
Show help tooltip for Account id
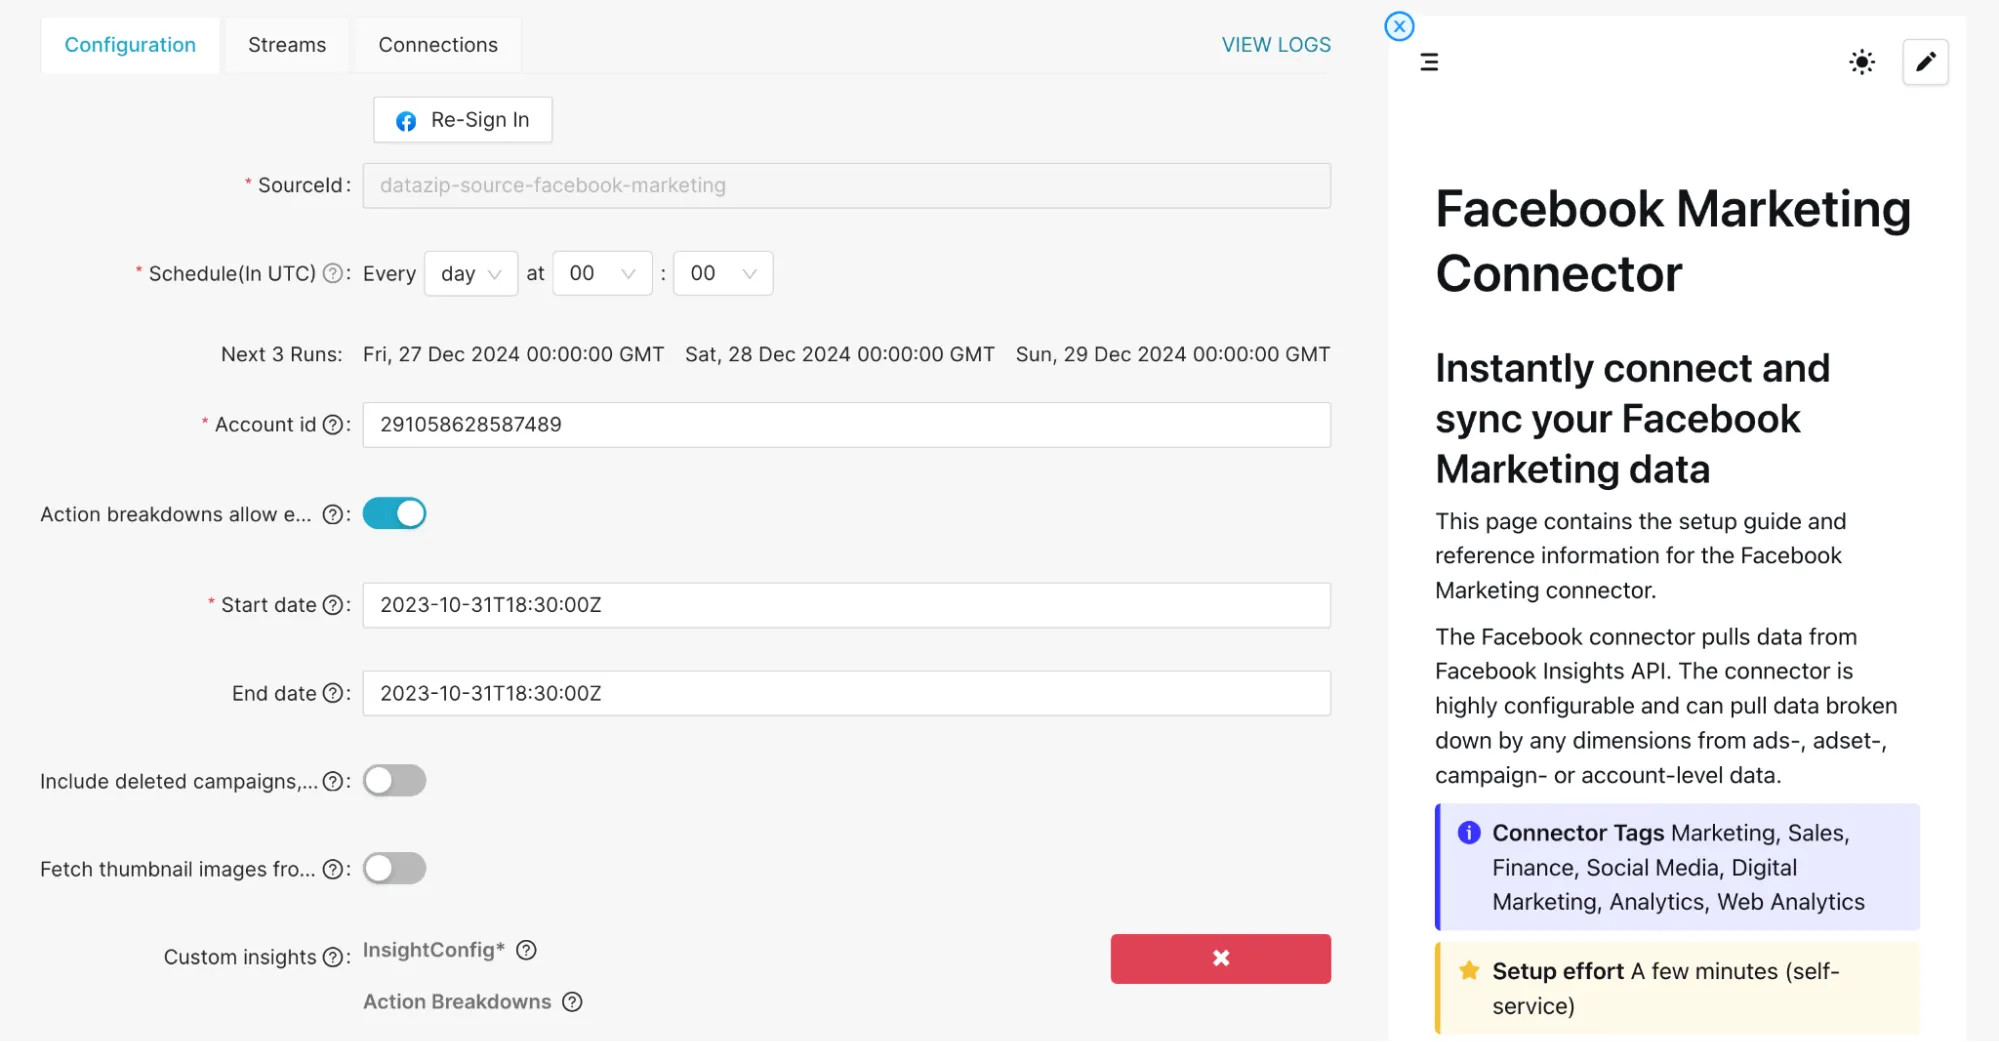point(333,425)
